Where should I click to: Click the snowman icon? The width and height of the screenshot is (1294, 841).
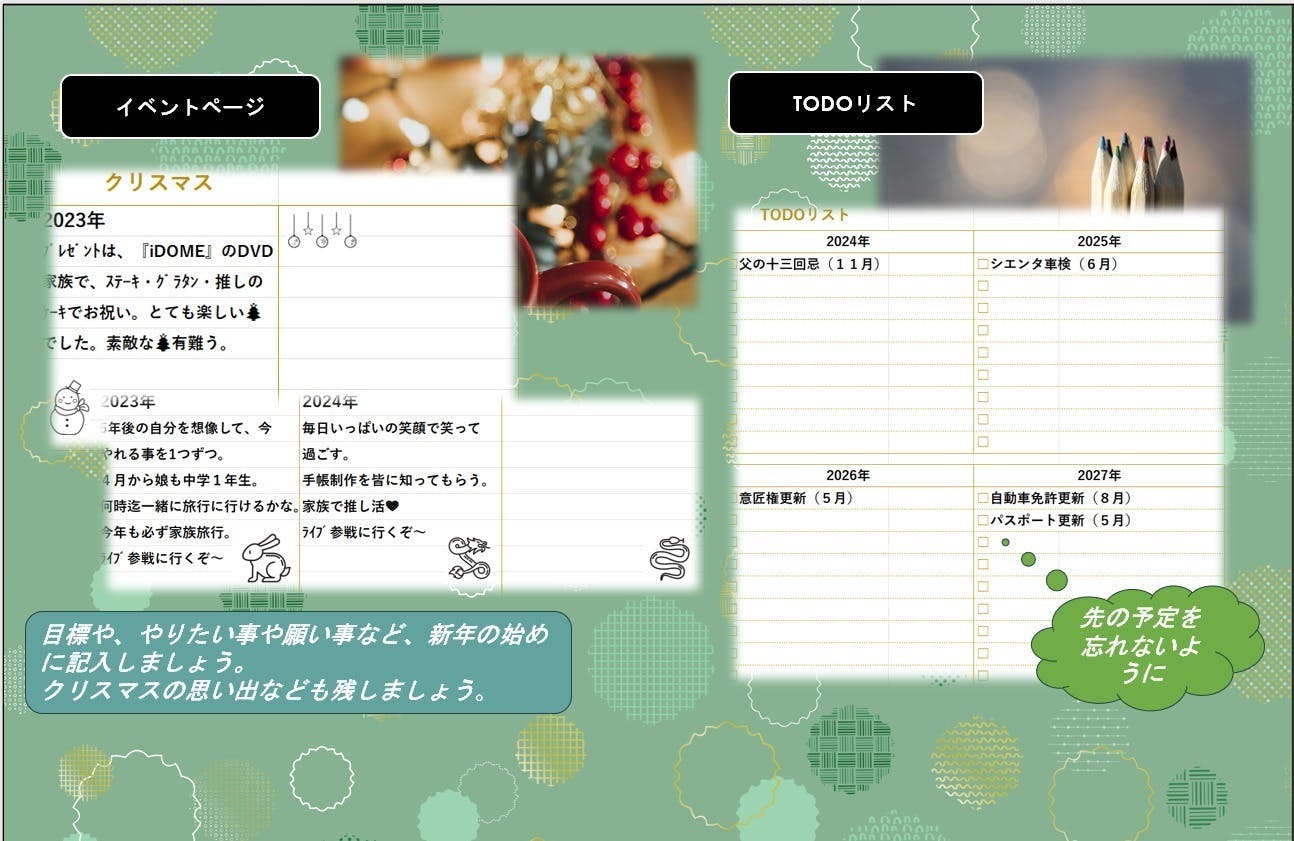coord(68,407)
